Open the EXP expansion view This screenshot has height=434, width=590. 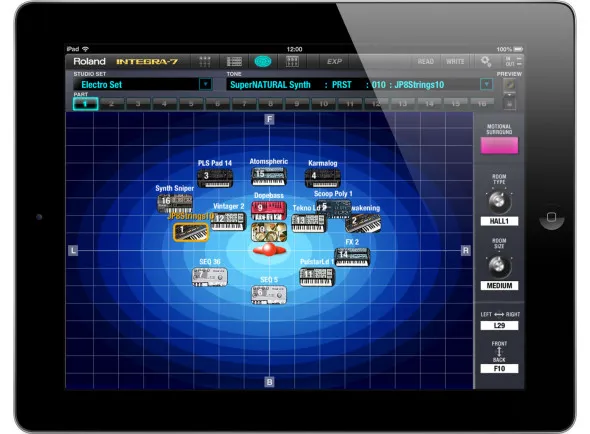click(x=334, y=61)
